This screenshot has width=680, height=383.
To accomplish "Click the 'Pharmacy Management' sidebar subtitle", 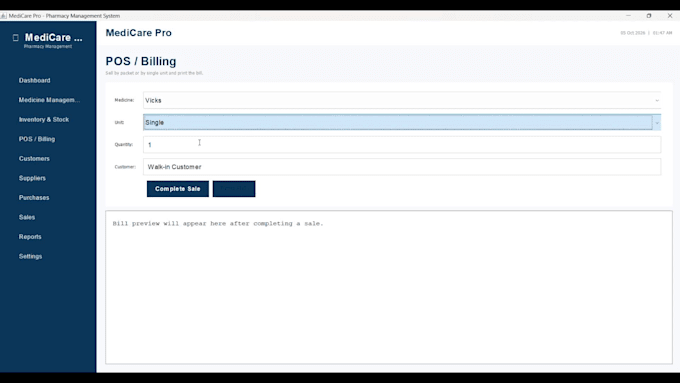I will (x=48, y=46).
